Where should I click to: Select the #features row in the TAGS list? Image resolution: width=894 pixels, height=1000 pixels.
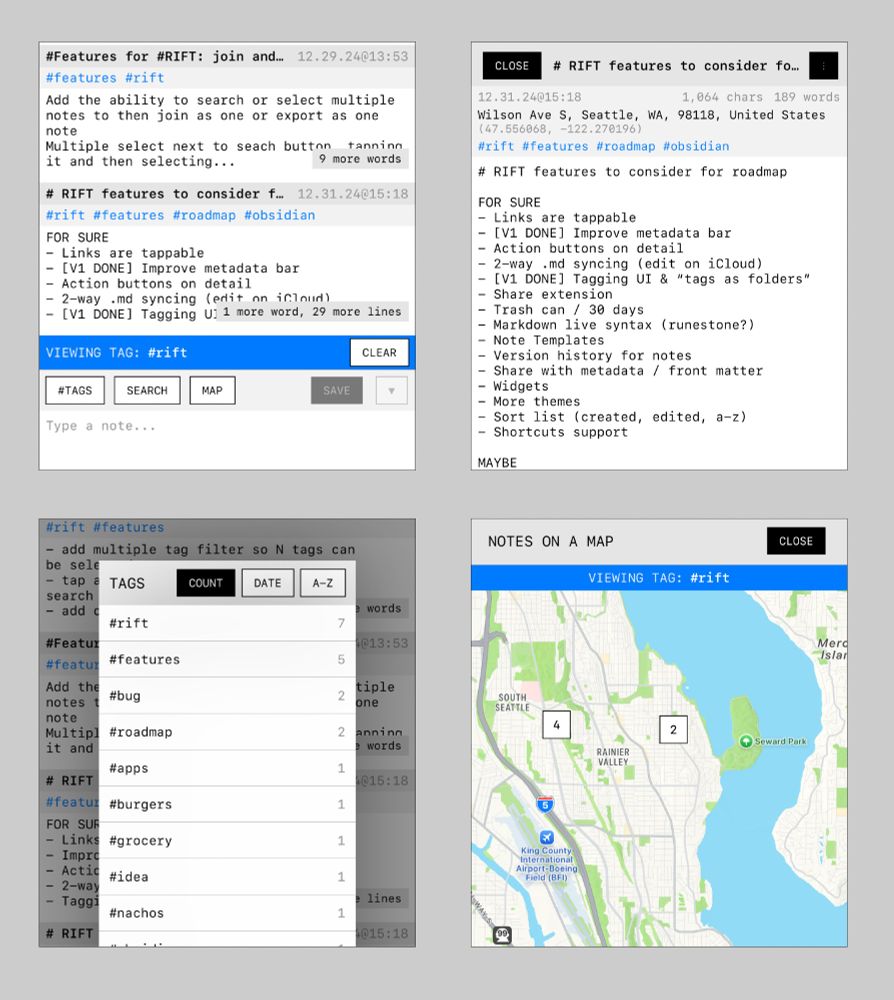coord(227,659)
